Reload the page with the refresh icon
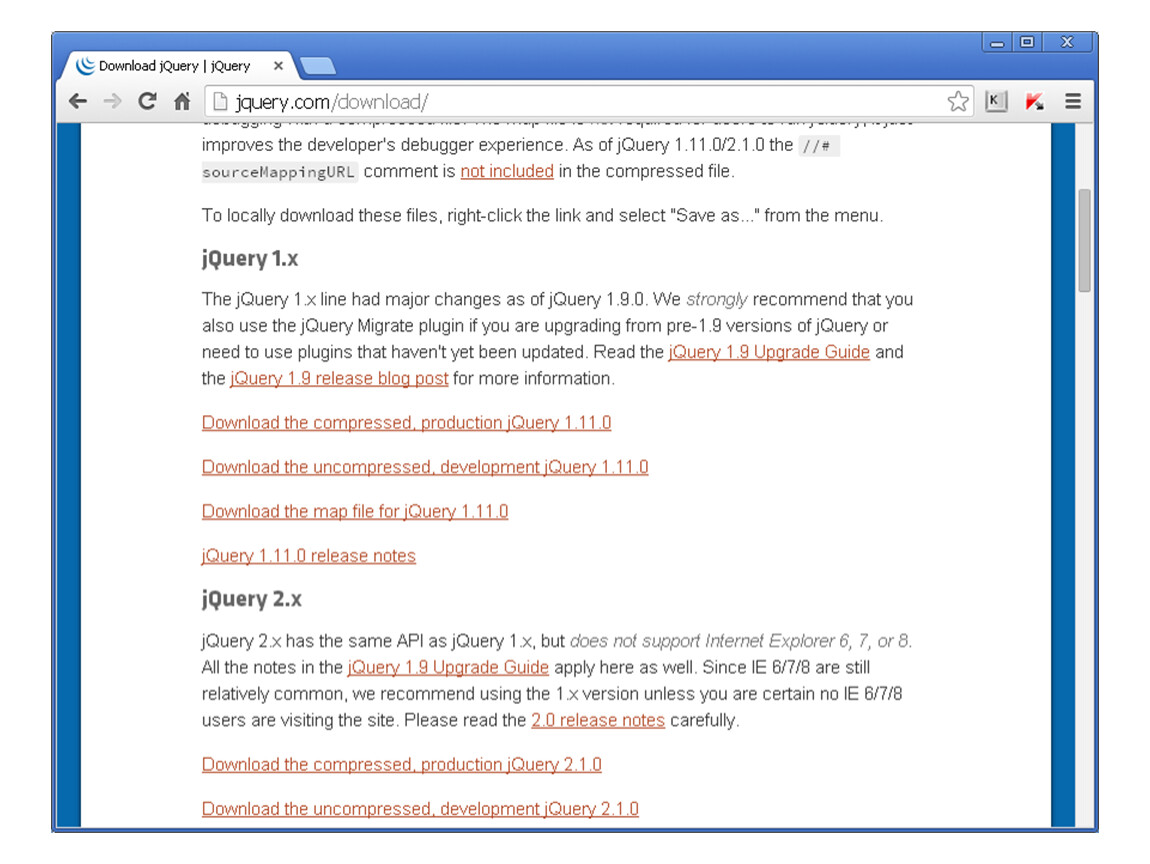Viewport: 1150px width, 864px height. 147,101
